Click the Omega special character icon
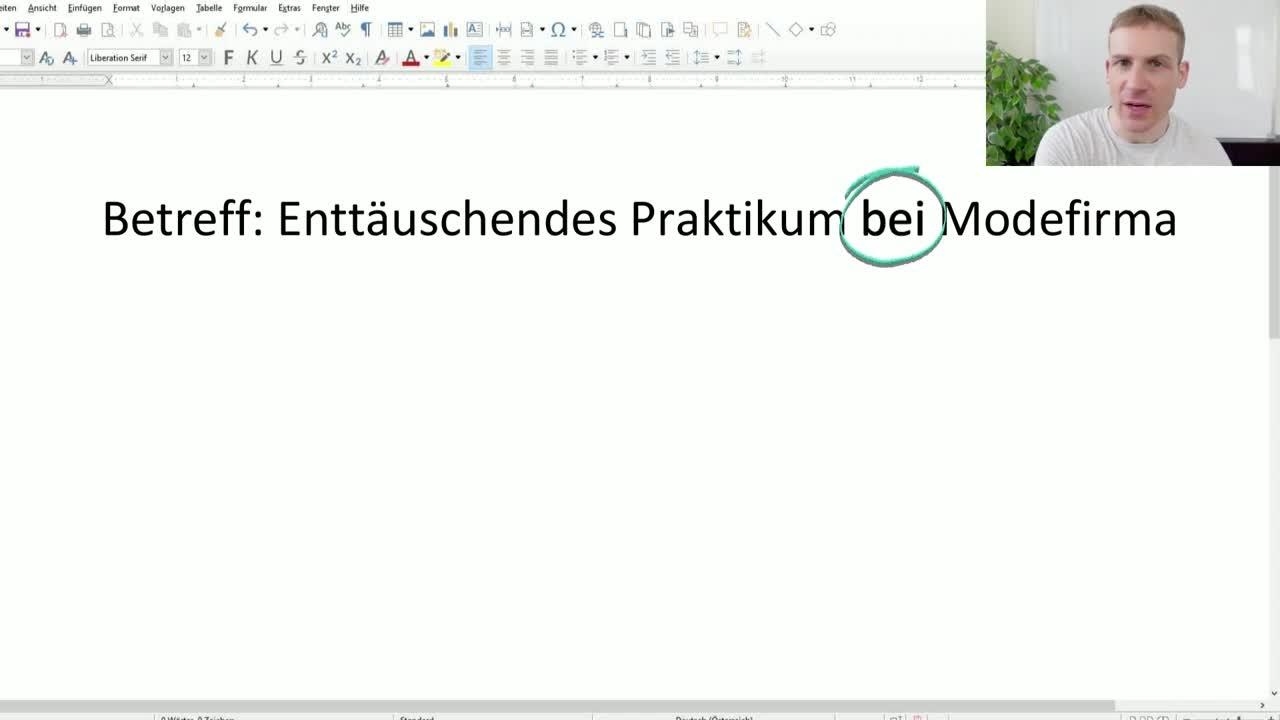The width and height of the screenshot is (1280, 720). 558,30
